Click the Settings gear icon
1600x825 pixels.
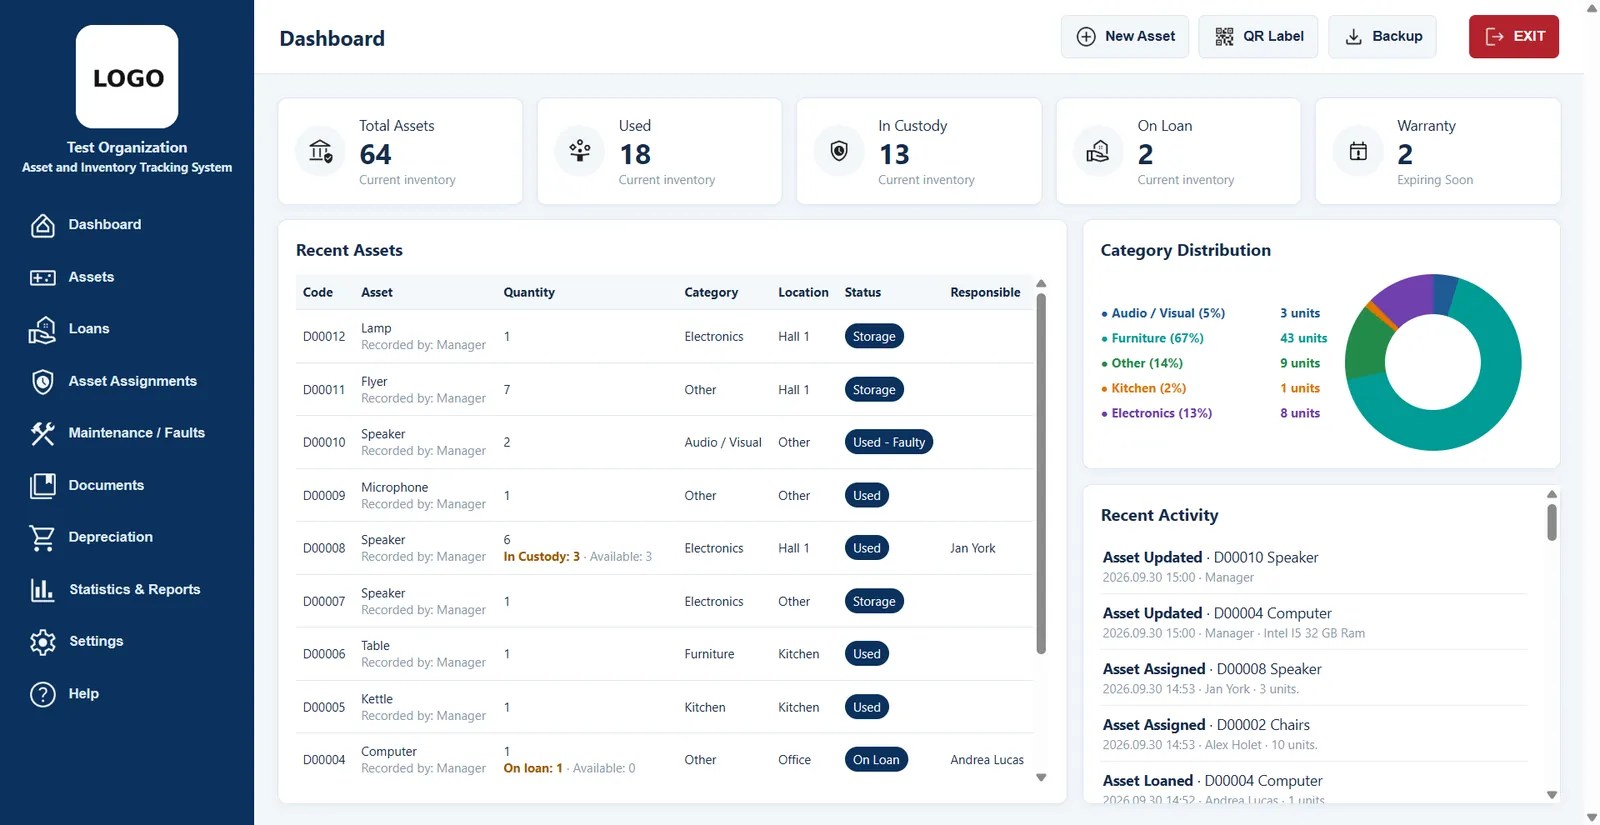pyautogui.click(x=42, y=641)
